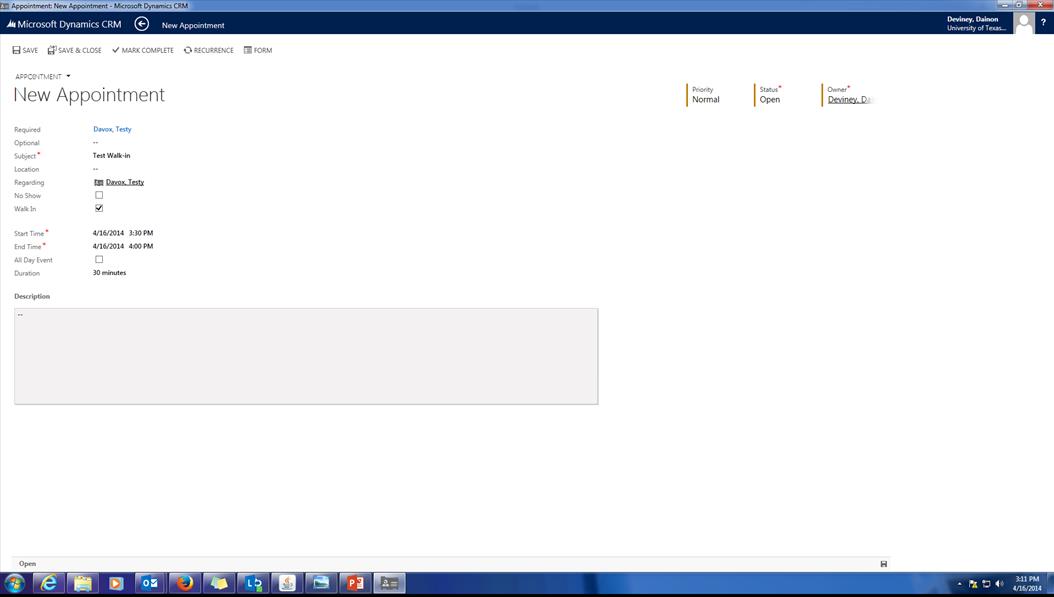The image size is (1054, 597).
Task: Click the Microsoft Dynamics CRM logo
Action: point(64,24)
